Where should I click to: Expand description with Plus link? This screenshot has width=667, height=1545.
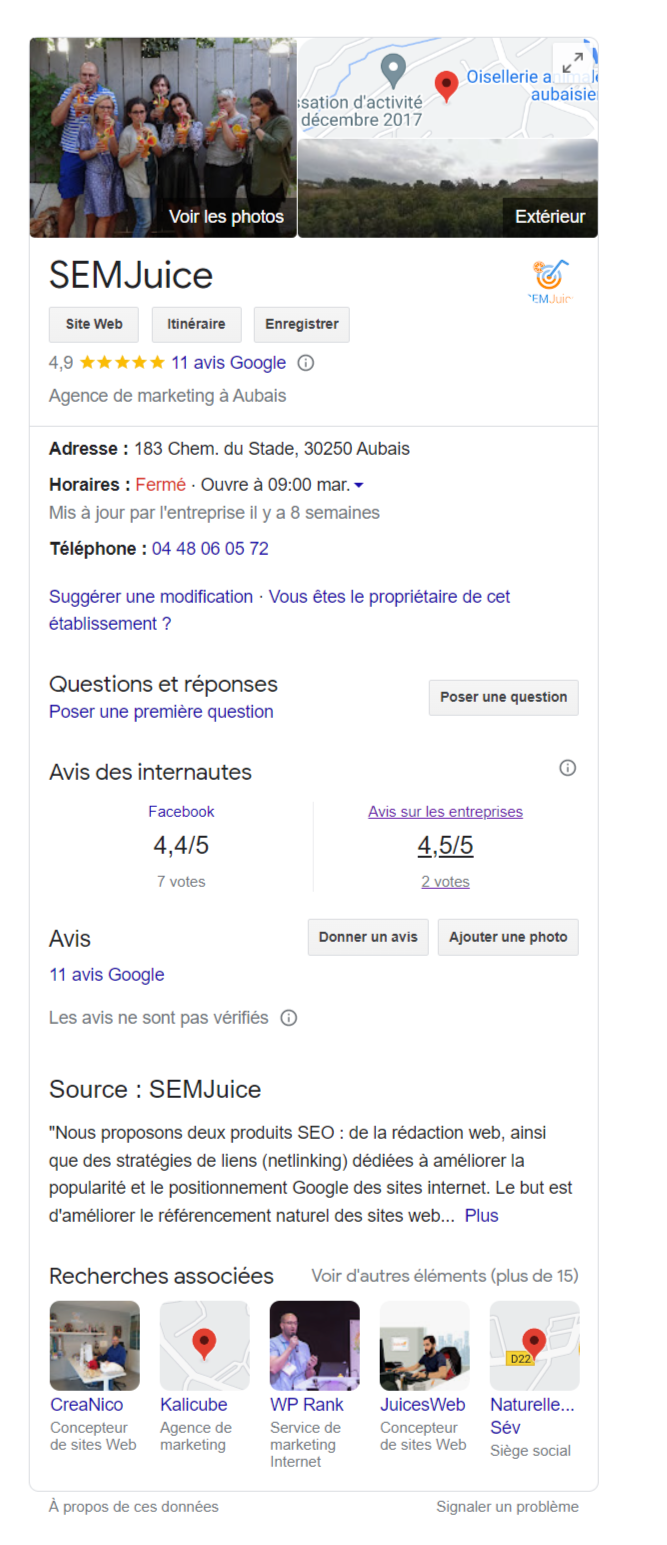click(481, 1215)
